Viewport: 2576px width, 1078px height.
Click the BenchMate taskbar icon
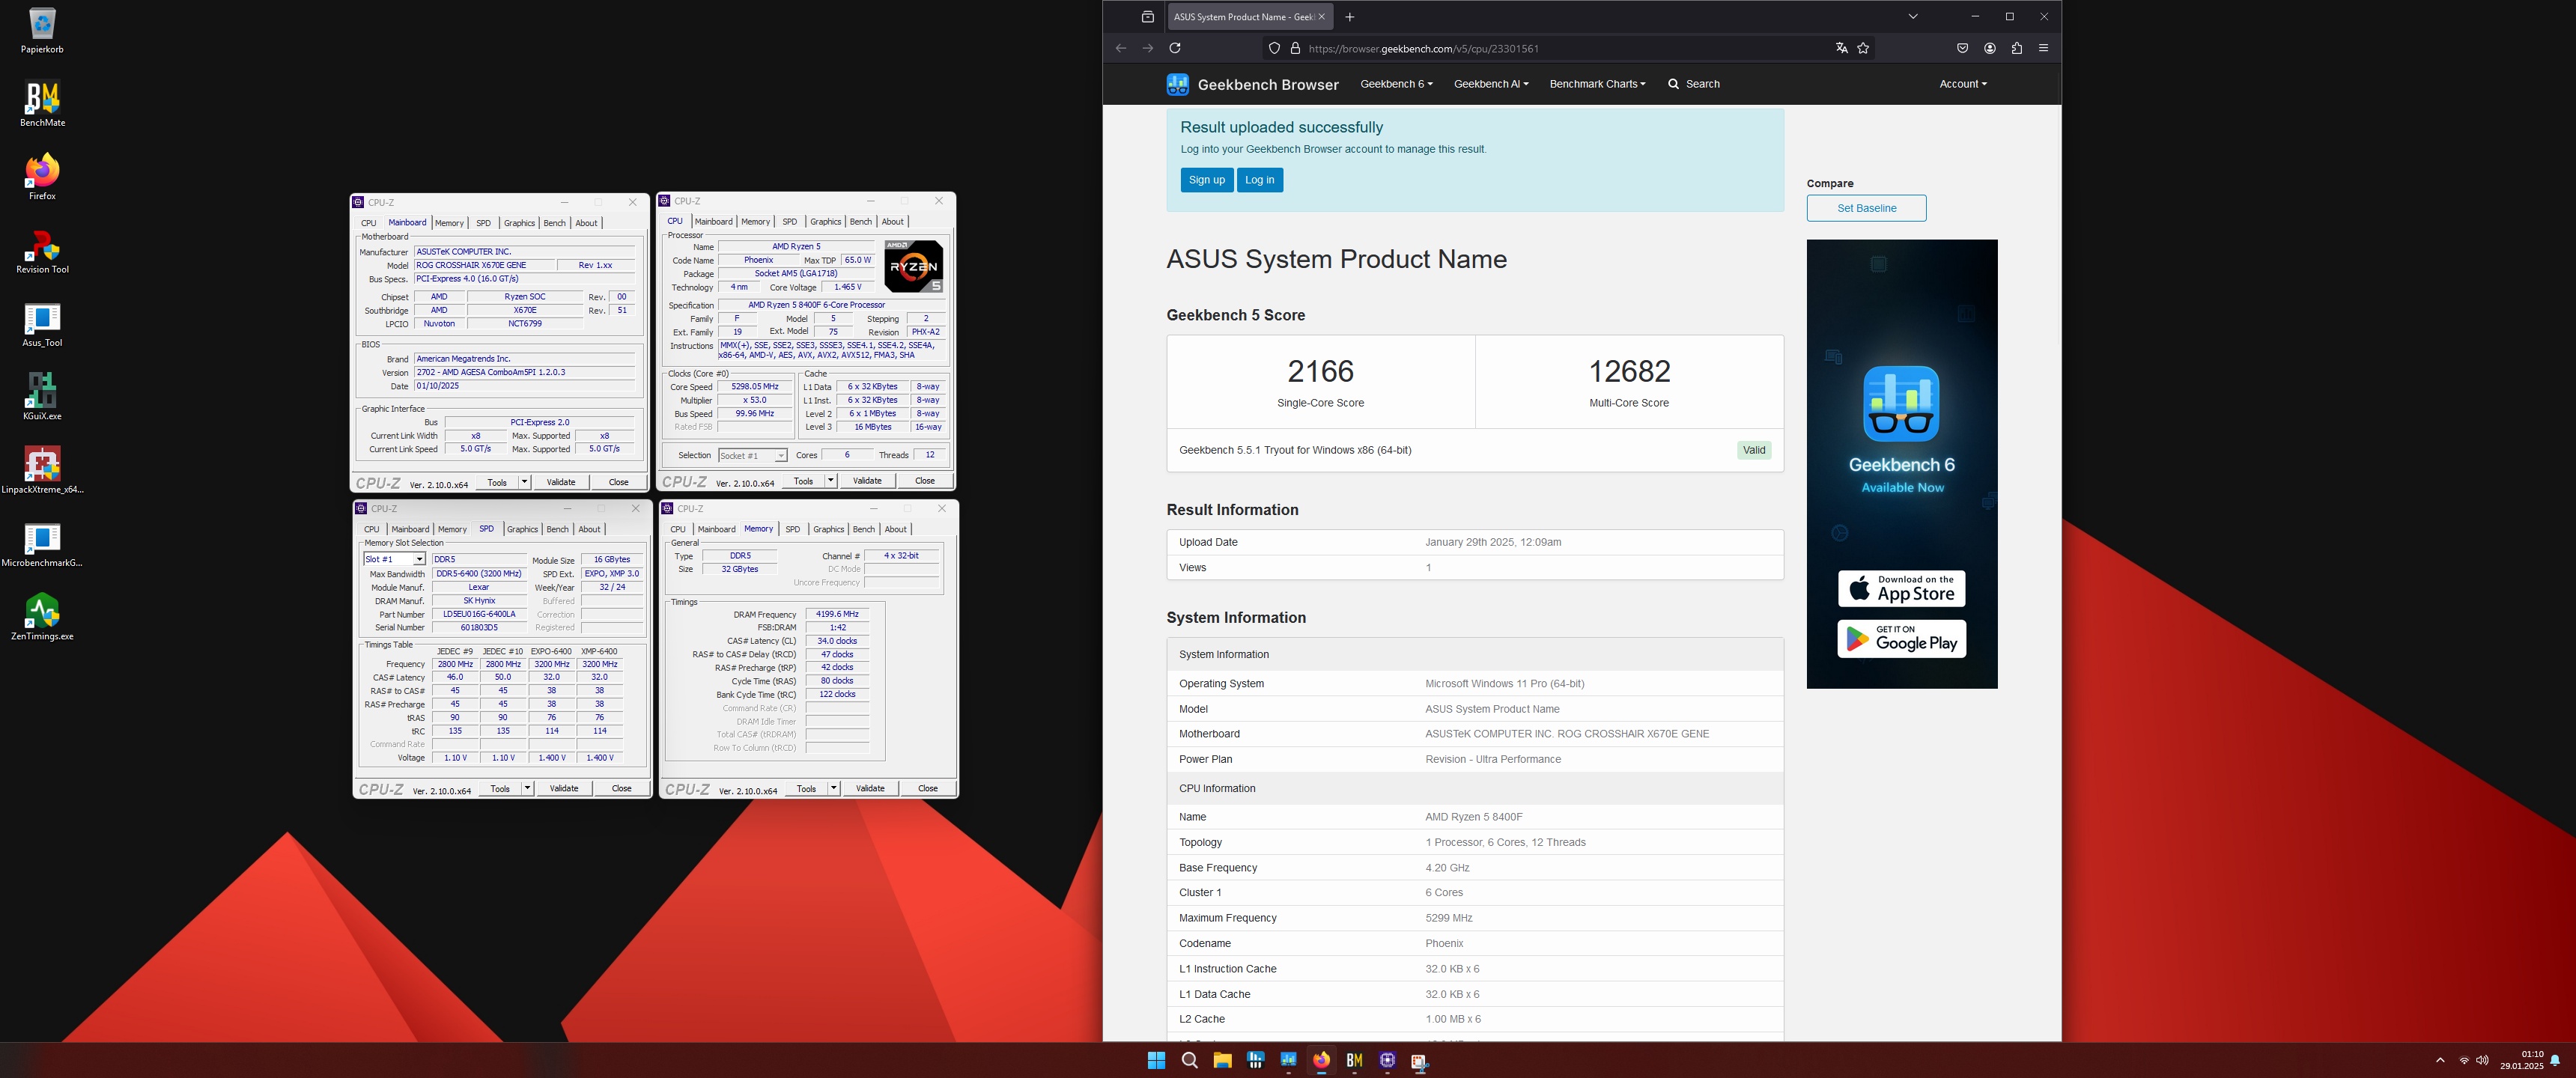click(x=1354, y=1060)
